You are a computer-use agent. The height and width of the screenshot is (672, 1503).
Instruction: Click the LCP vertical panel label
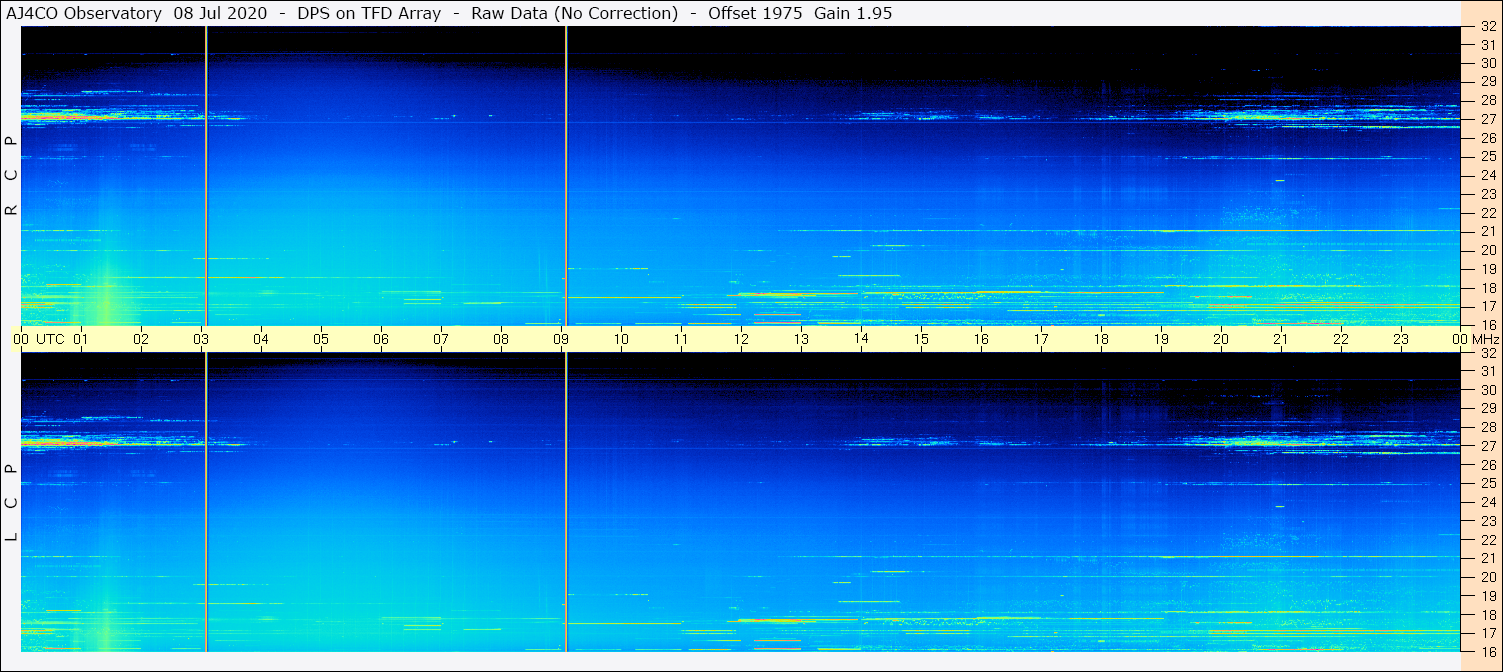point(12,503)
